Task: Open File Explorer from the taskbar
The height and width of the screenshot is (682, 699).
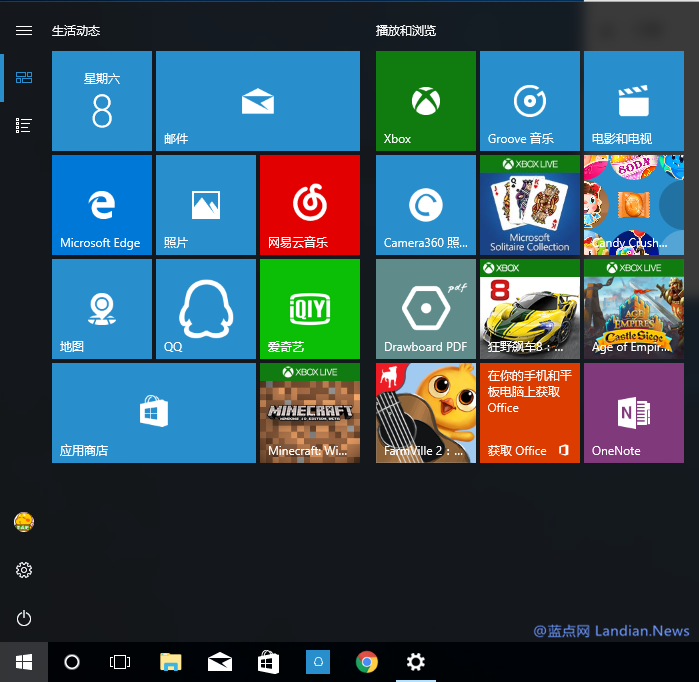Action: point(171,662)
